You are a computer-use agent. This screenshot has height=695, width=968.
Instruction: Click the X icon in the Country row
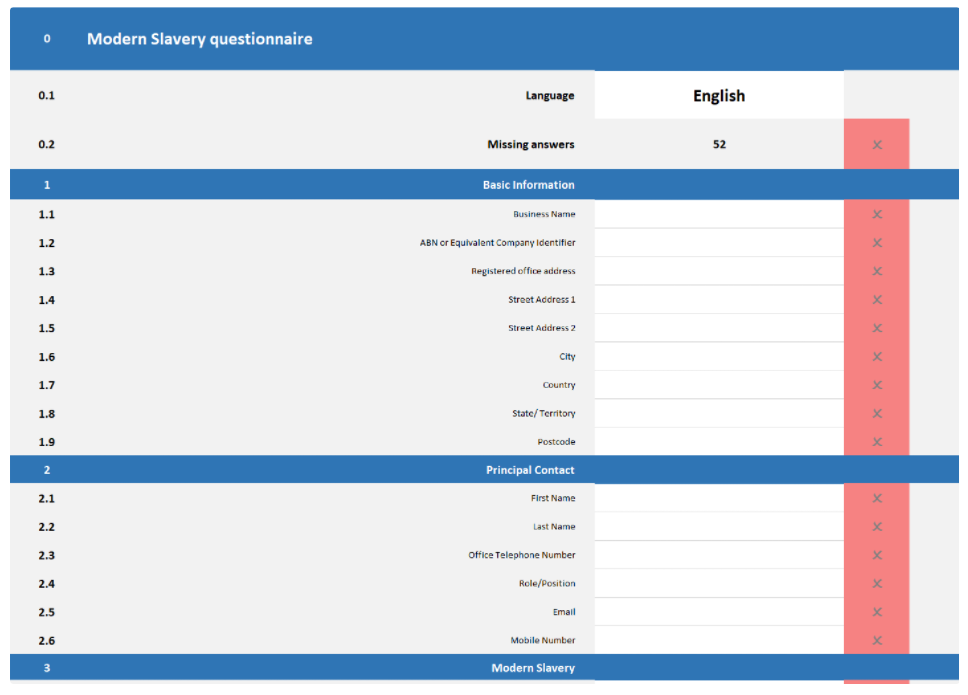click(877, 385)
